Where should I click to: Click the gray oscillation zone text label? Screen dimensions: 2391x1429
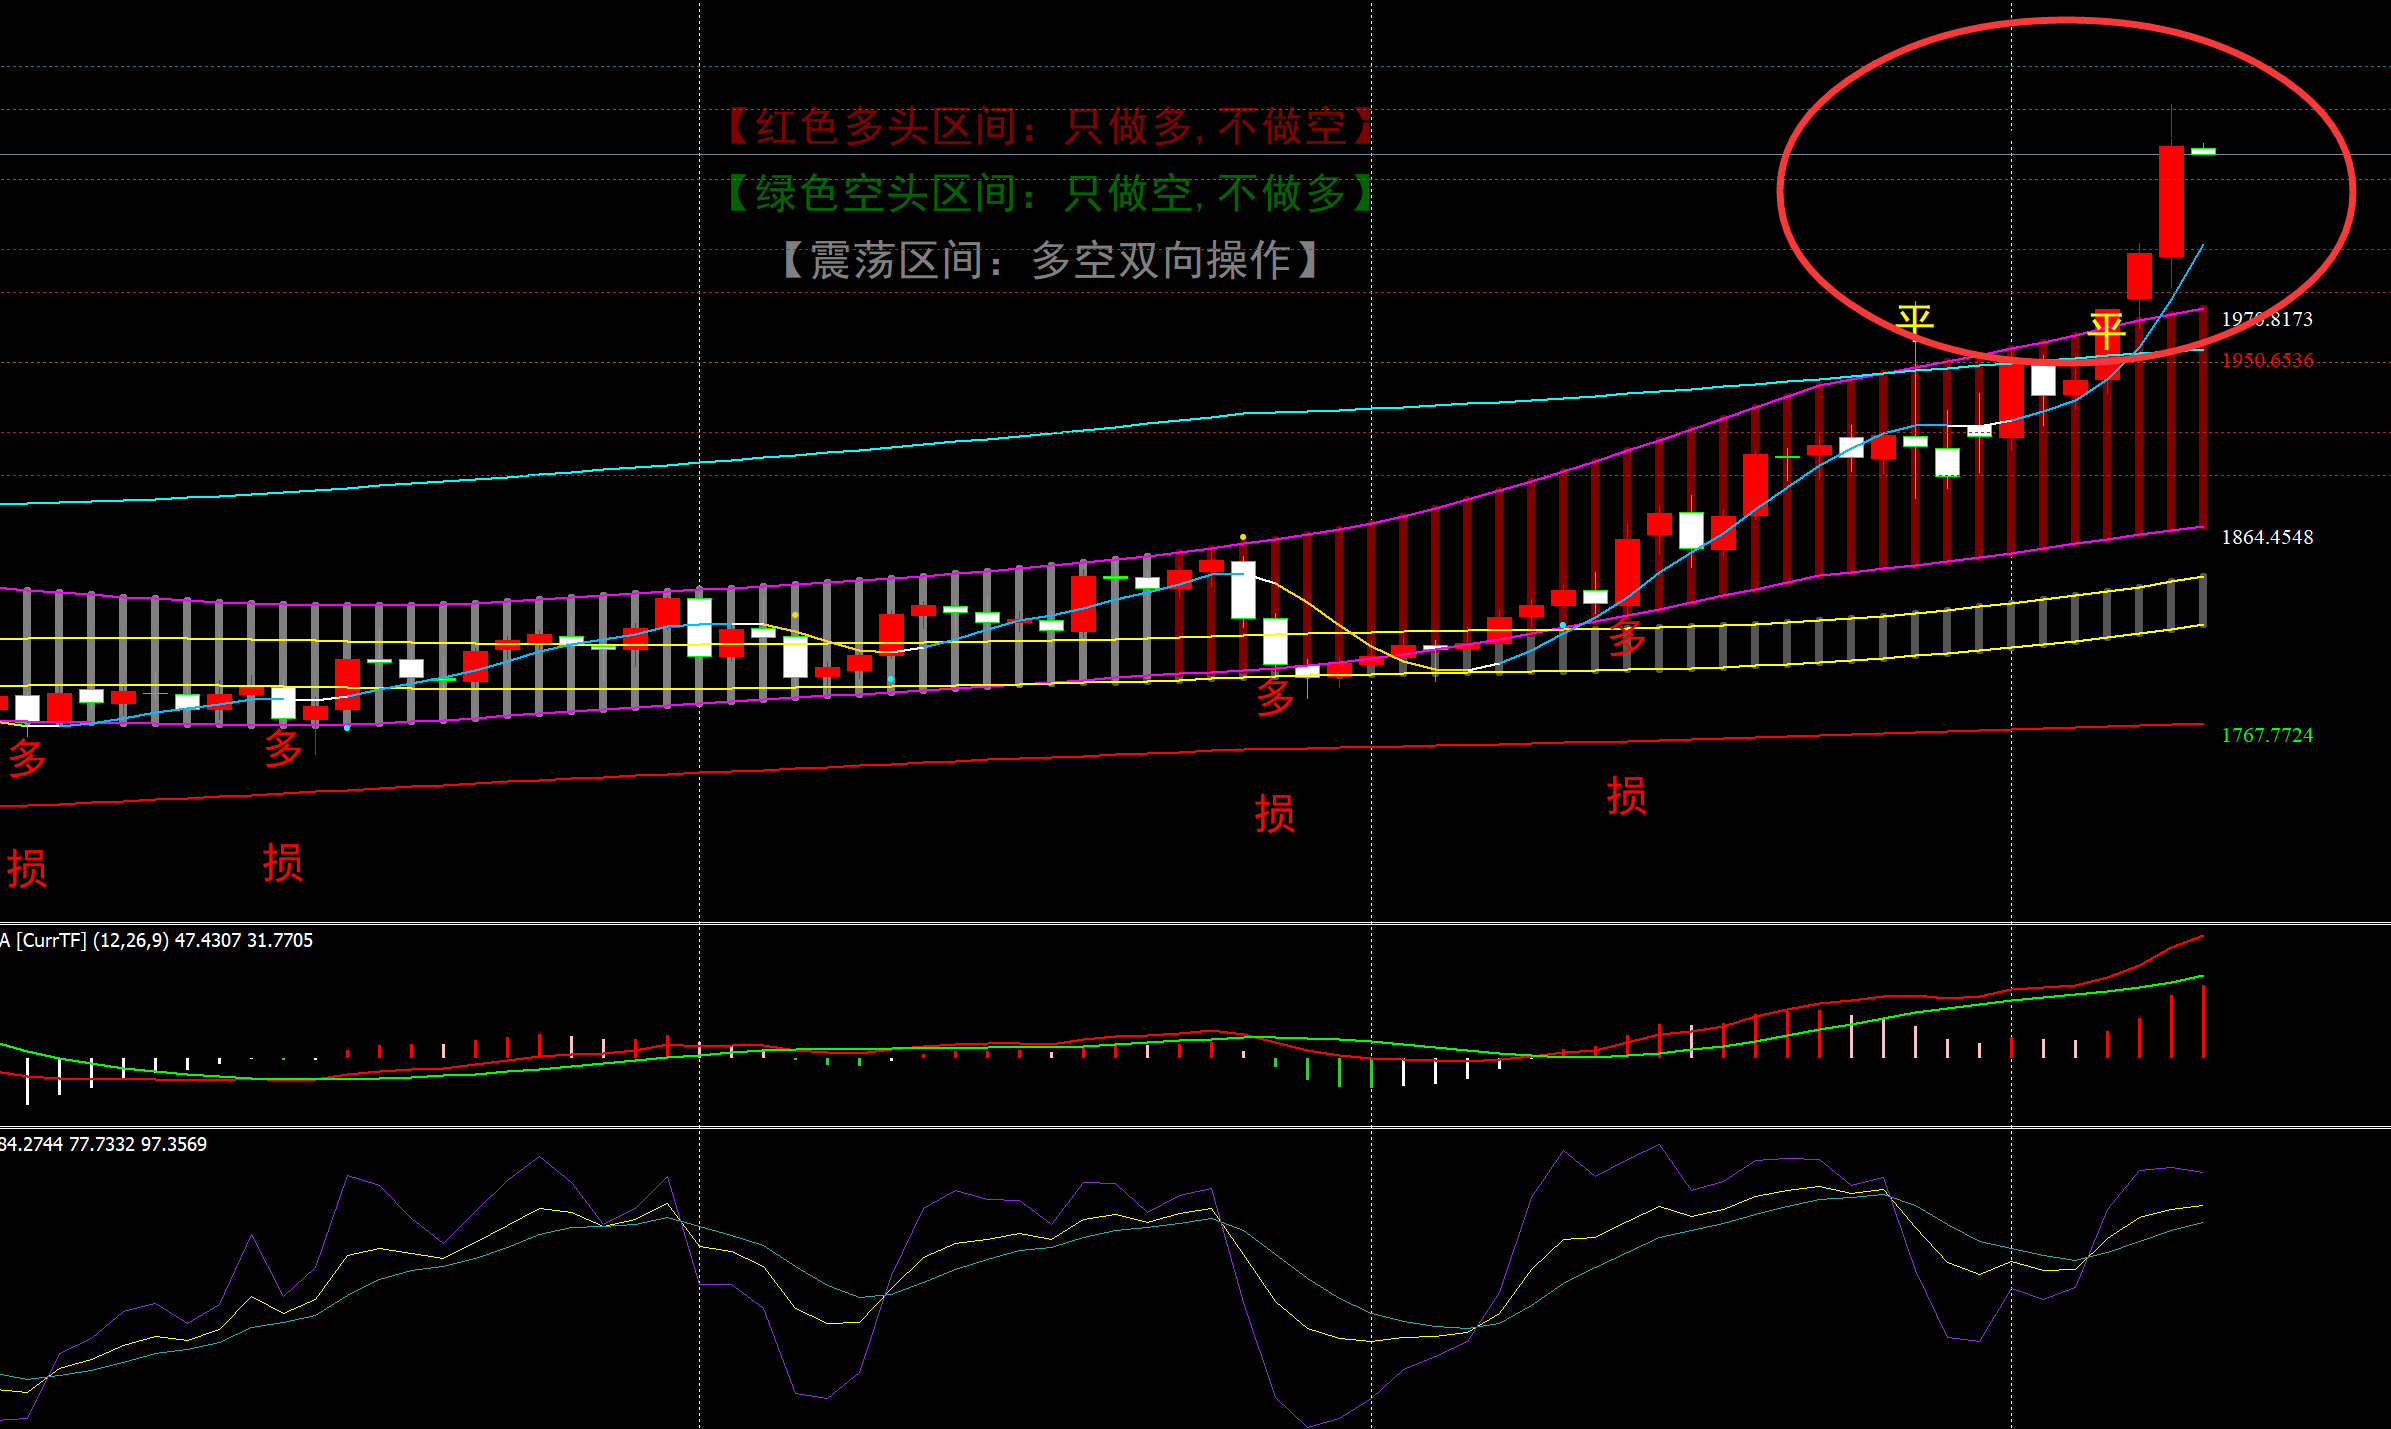[x=1050, y=260]
